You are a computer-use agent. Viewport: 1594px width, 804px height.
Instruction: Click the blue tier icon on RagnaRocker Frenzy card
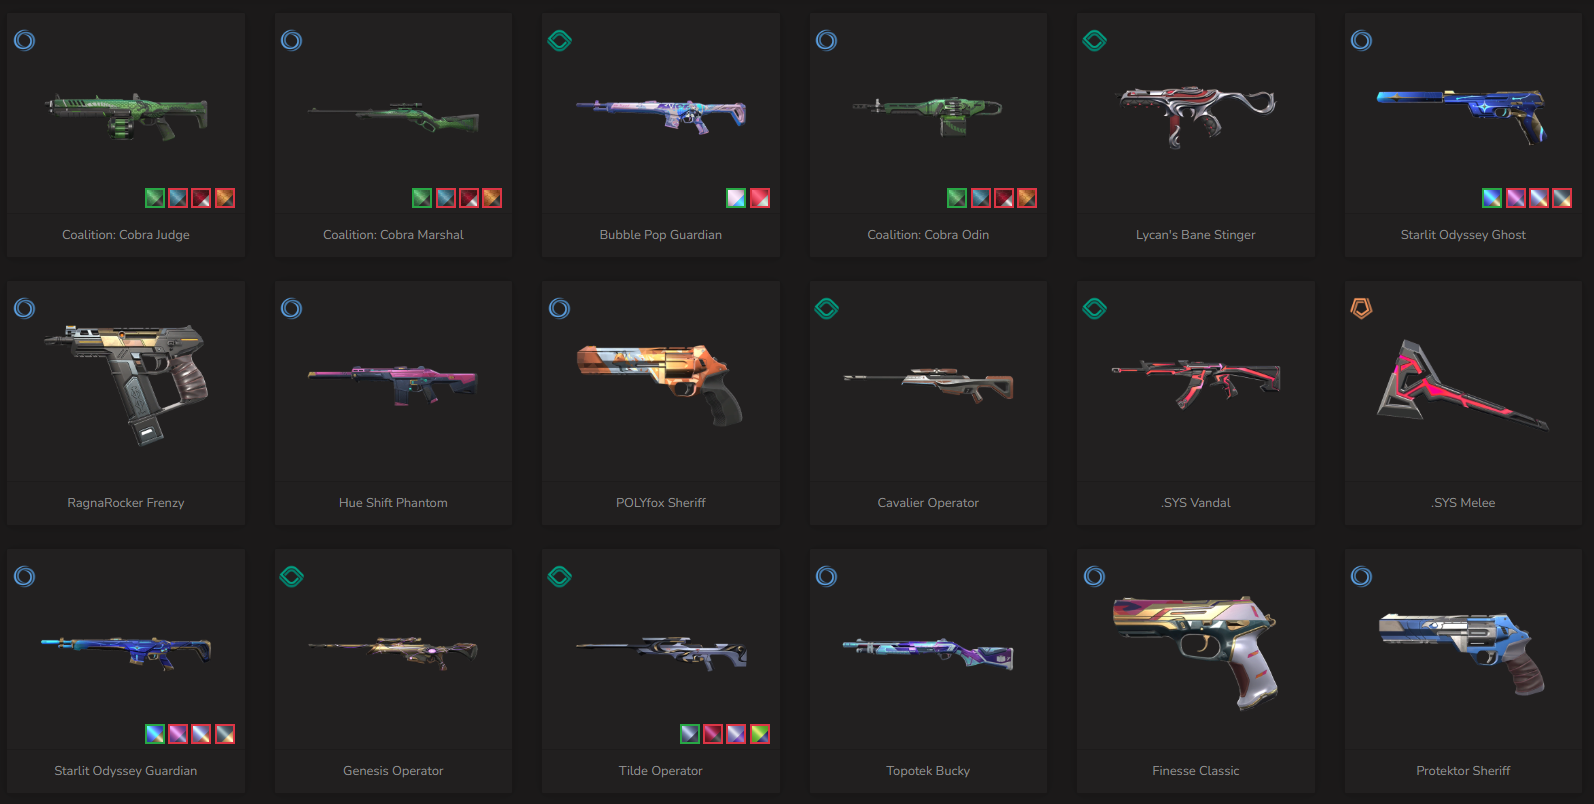25,309
